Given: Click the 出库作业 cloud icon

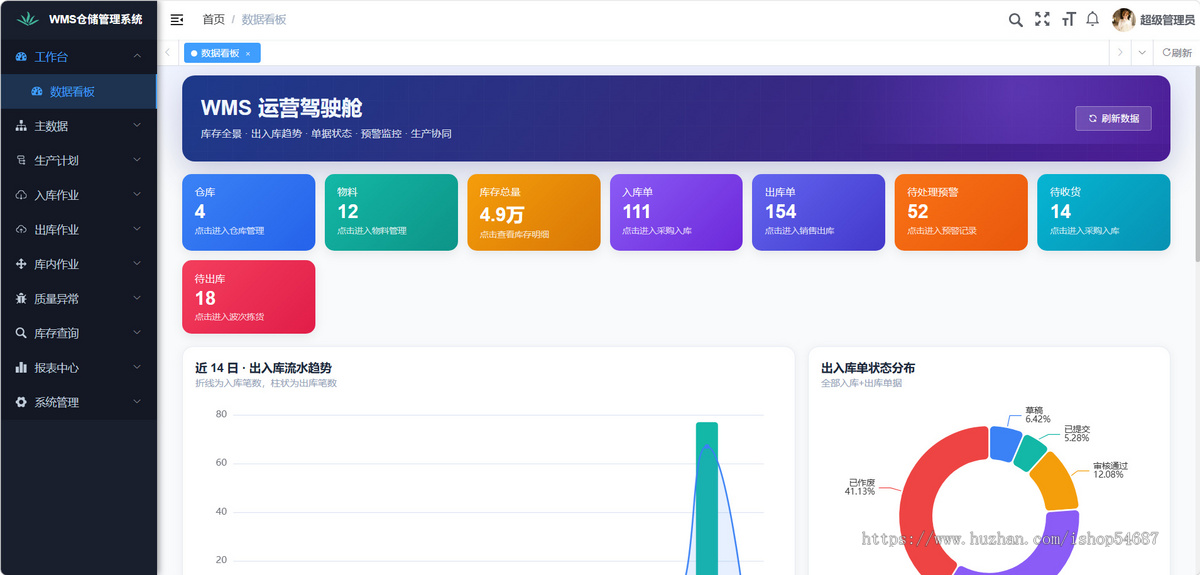Looking at the screenshot, I should (x=21, y=229).
